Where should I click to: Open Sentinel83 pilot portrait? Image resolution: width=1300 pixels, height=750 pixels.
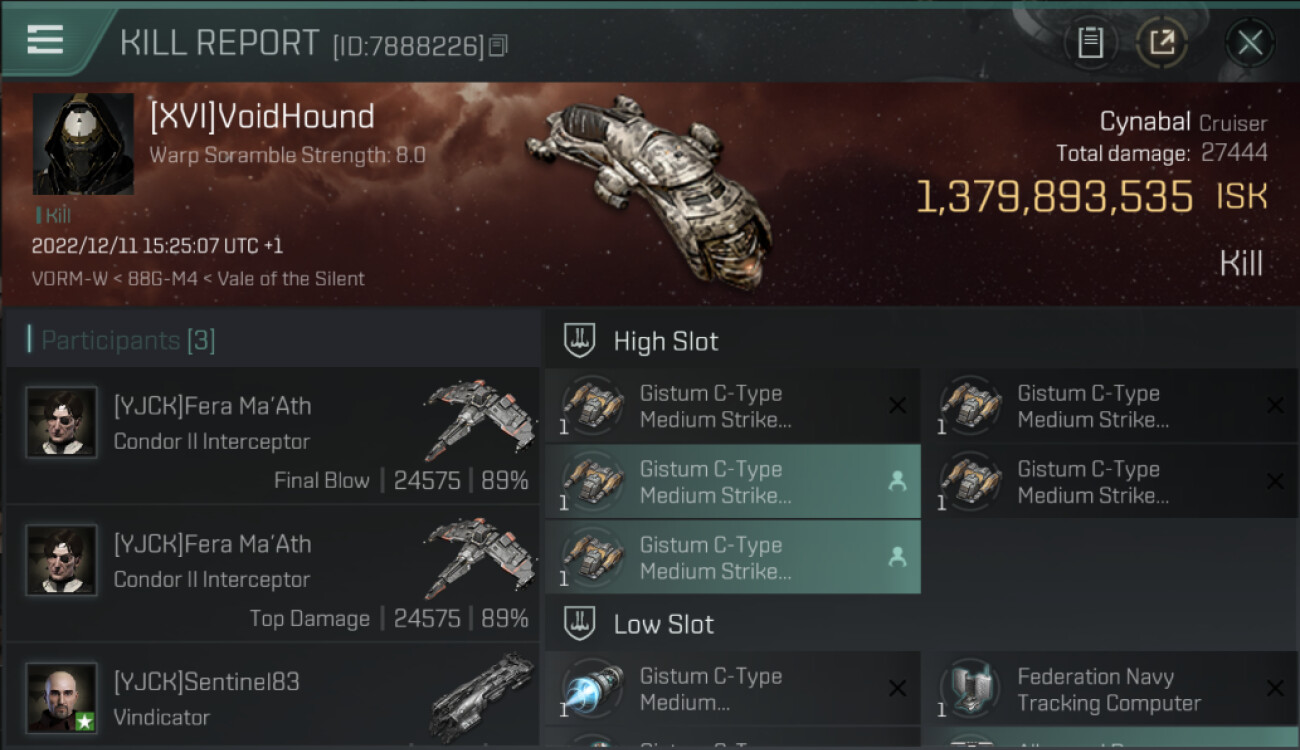point(62,698)
